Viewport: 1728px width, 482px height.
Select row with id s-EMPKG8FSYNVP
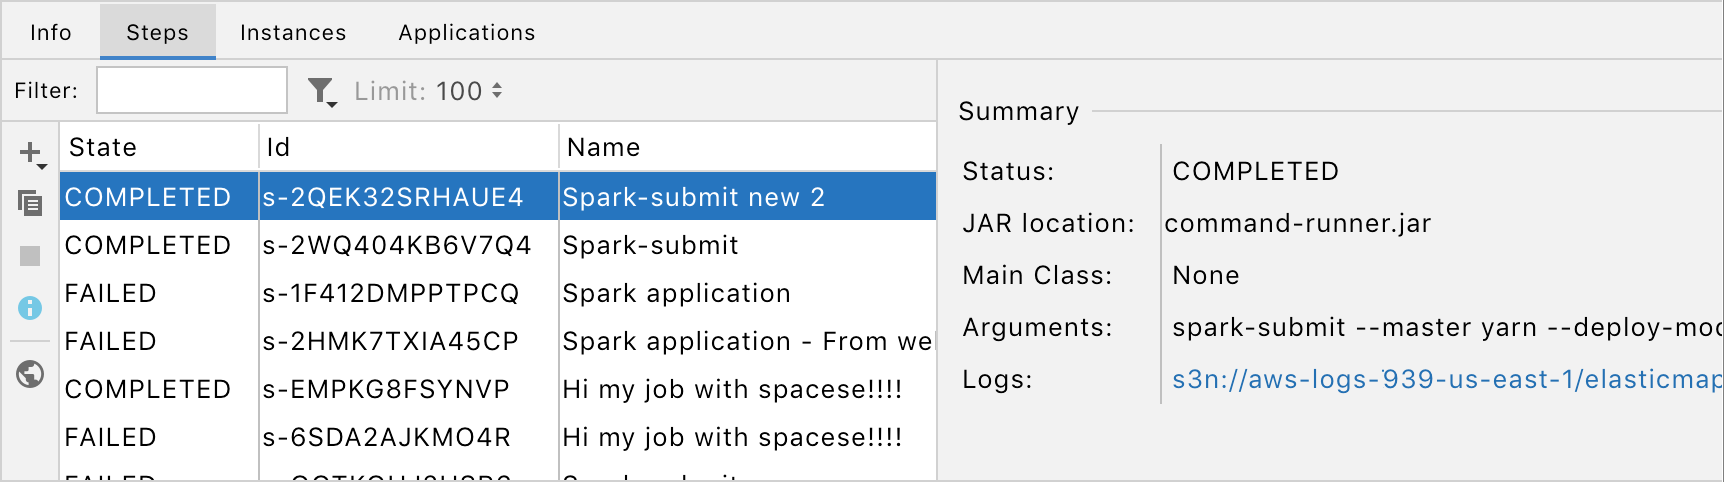pyautogui.click(x=498, y=389)
